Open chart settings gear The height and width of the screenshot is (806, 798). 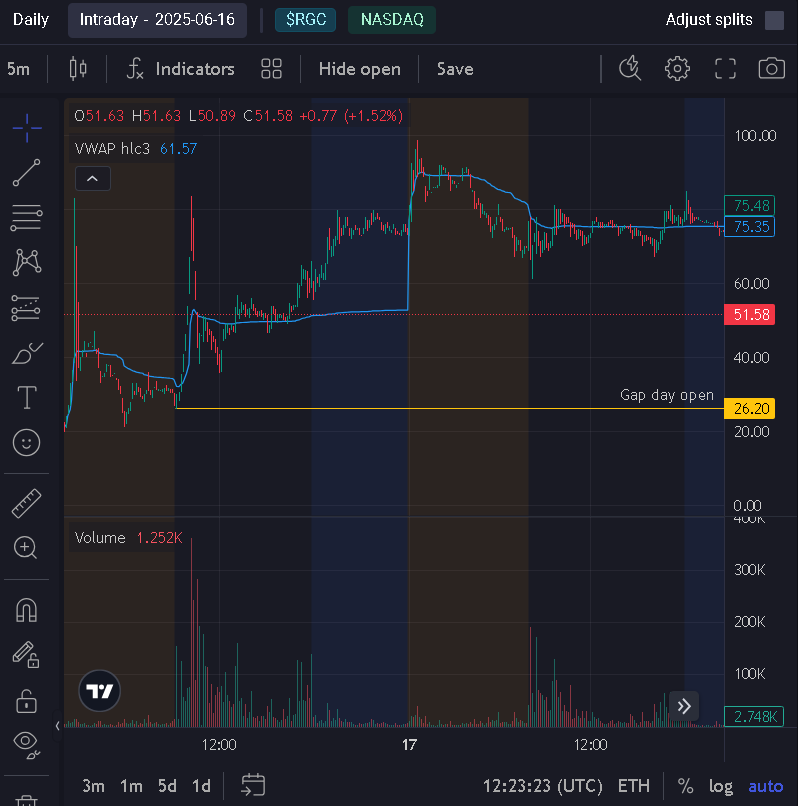[677, 68]
